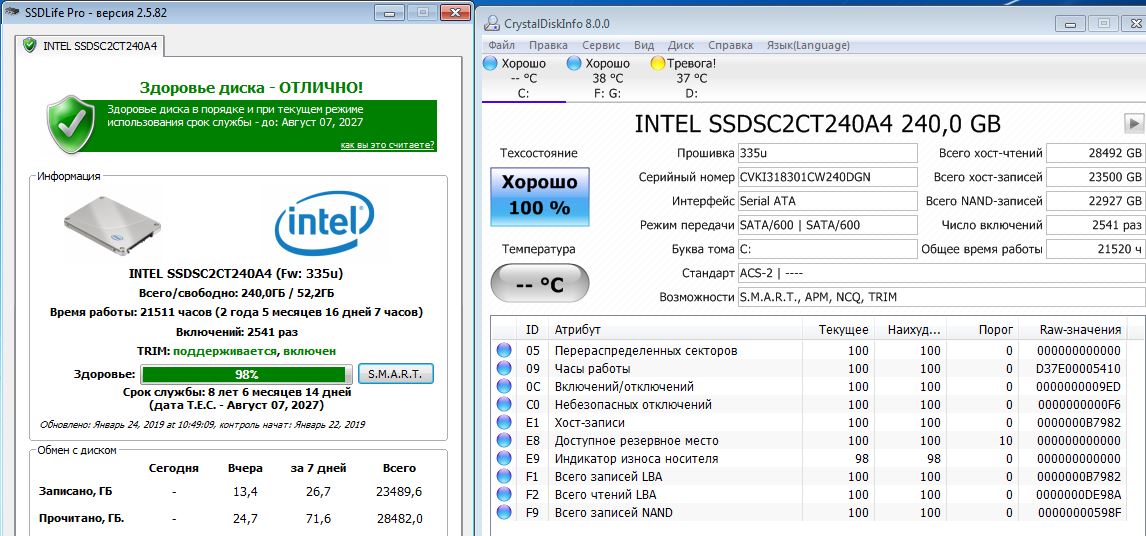Click the green shield health icon in SSDLife

pyautogui.click(x=72, y=124)
